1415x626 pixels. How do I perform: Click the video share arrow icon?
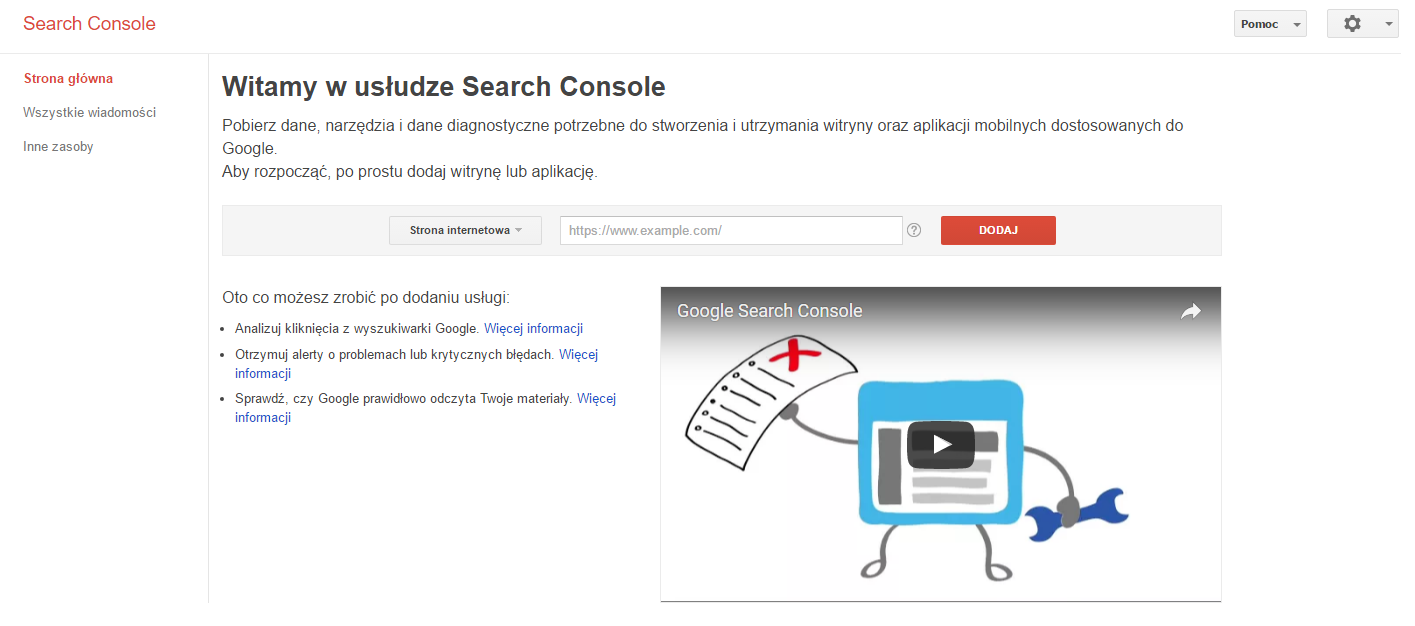point(1190,311)
